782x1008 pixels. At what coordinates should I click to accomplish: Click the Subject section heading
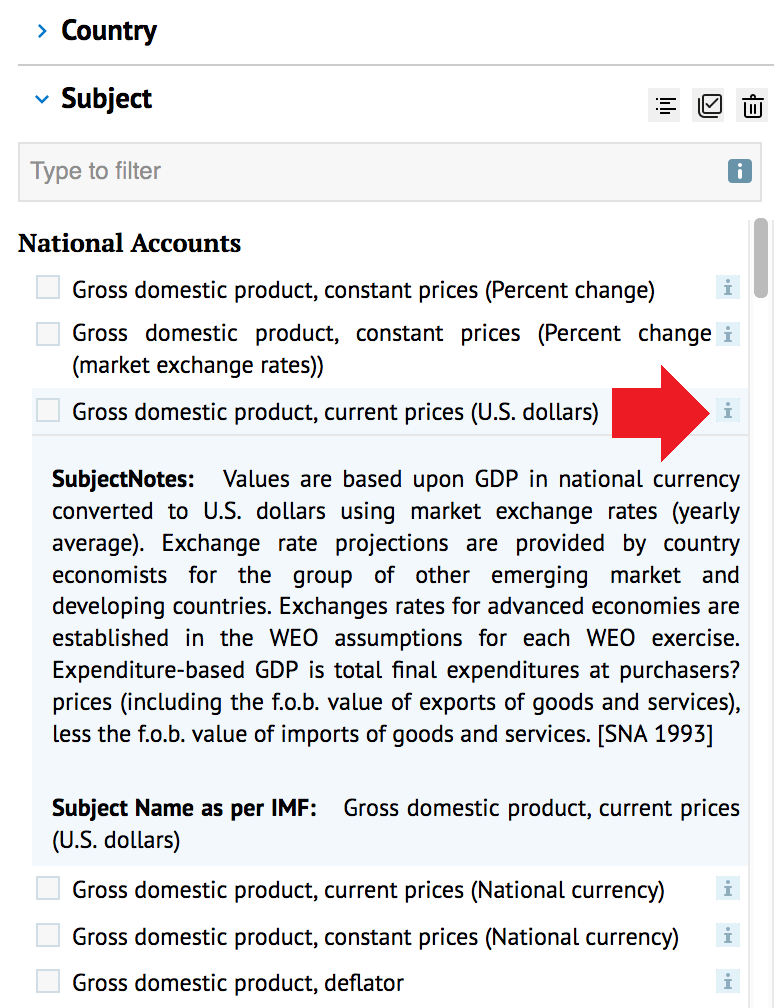pyautogui.click(x=107, y=99)
